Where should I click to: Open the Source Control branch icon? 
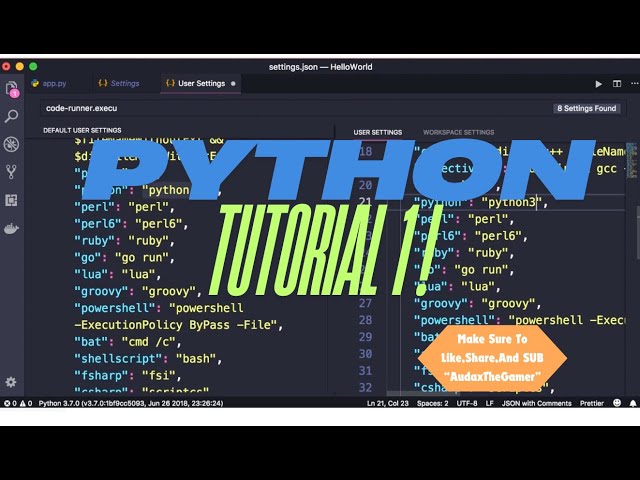(x=11, y=172)
